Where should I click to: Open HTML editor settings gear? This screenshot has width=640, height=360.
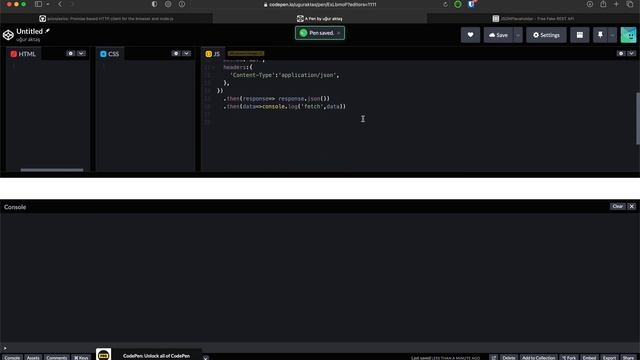click(71, 53)
